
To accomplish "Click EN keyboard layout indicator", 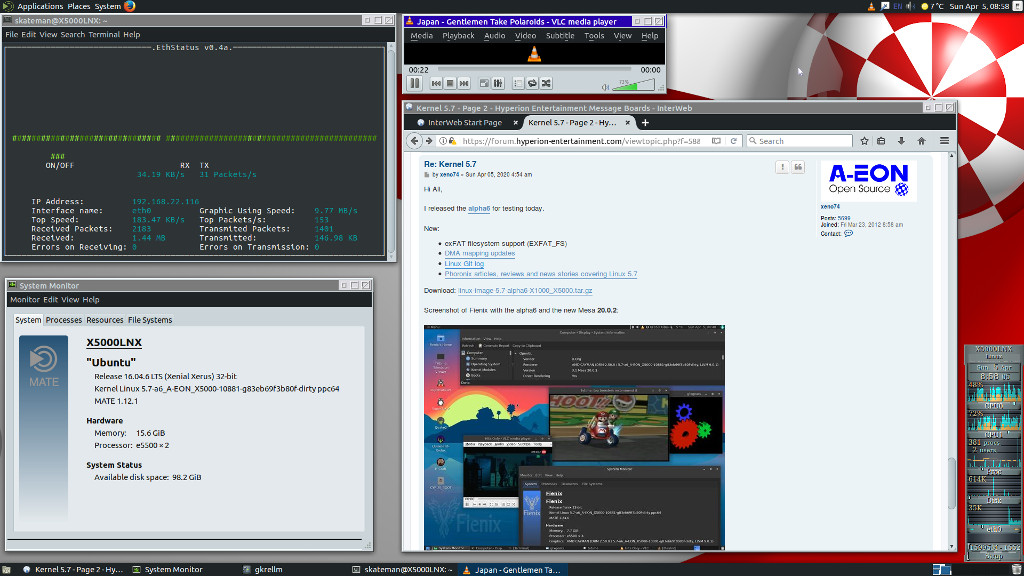I will coord(897,6).
